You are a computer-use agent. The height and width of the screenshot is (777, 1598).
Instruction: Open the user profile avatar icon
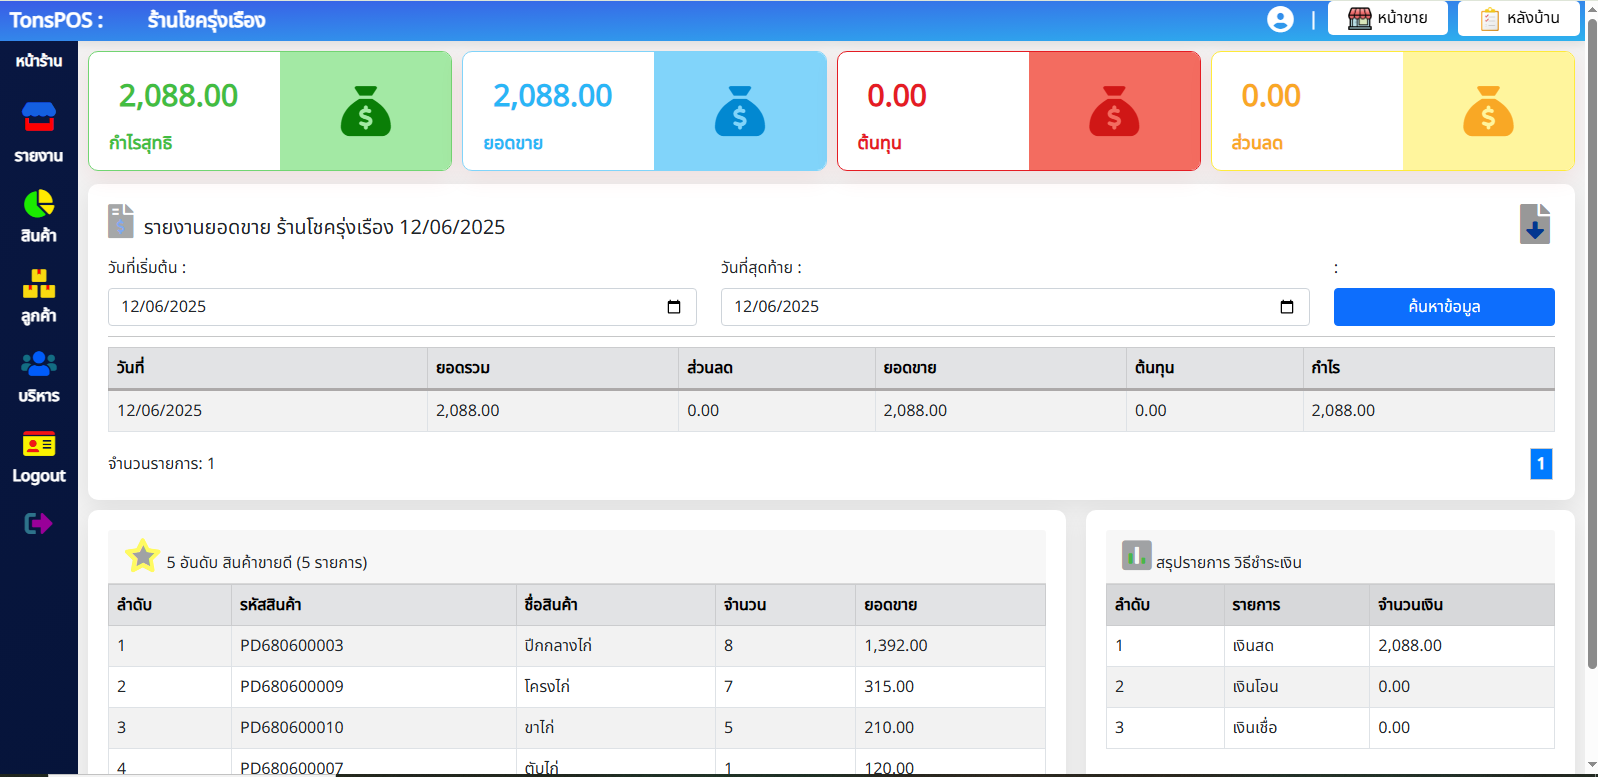point(1280,20)
